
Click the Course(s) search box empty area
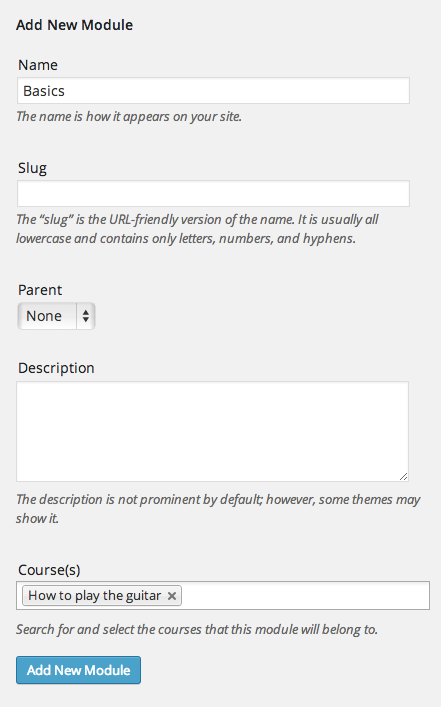[305, 596]
